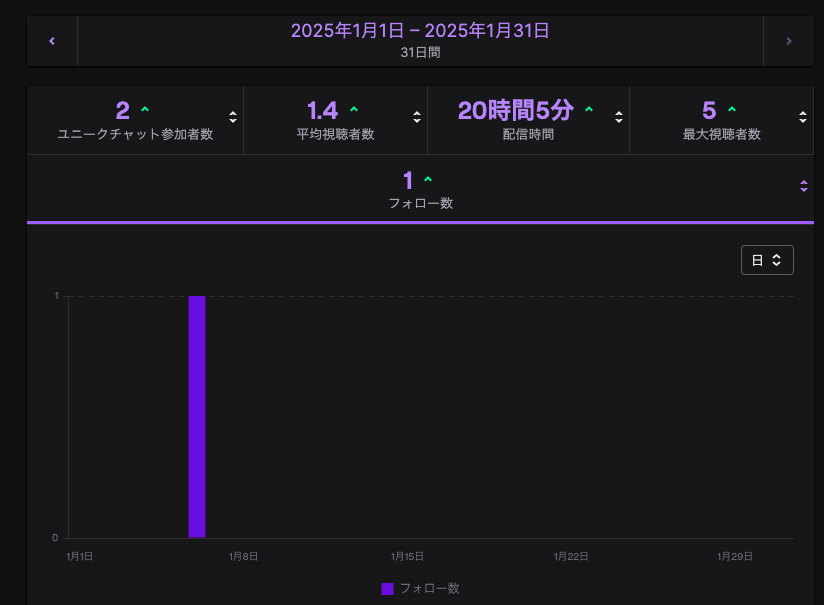Click the up-down arrows on 平均視聴者数 tile

(x=417, y=117)
